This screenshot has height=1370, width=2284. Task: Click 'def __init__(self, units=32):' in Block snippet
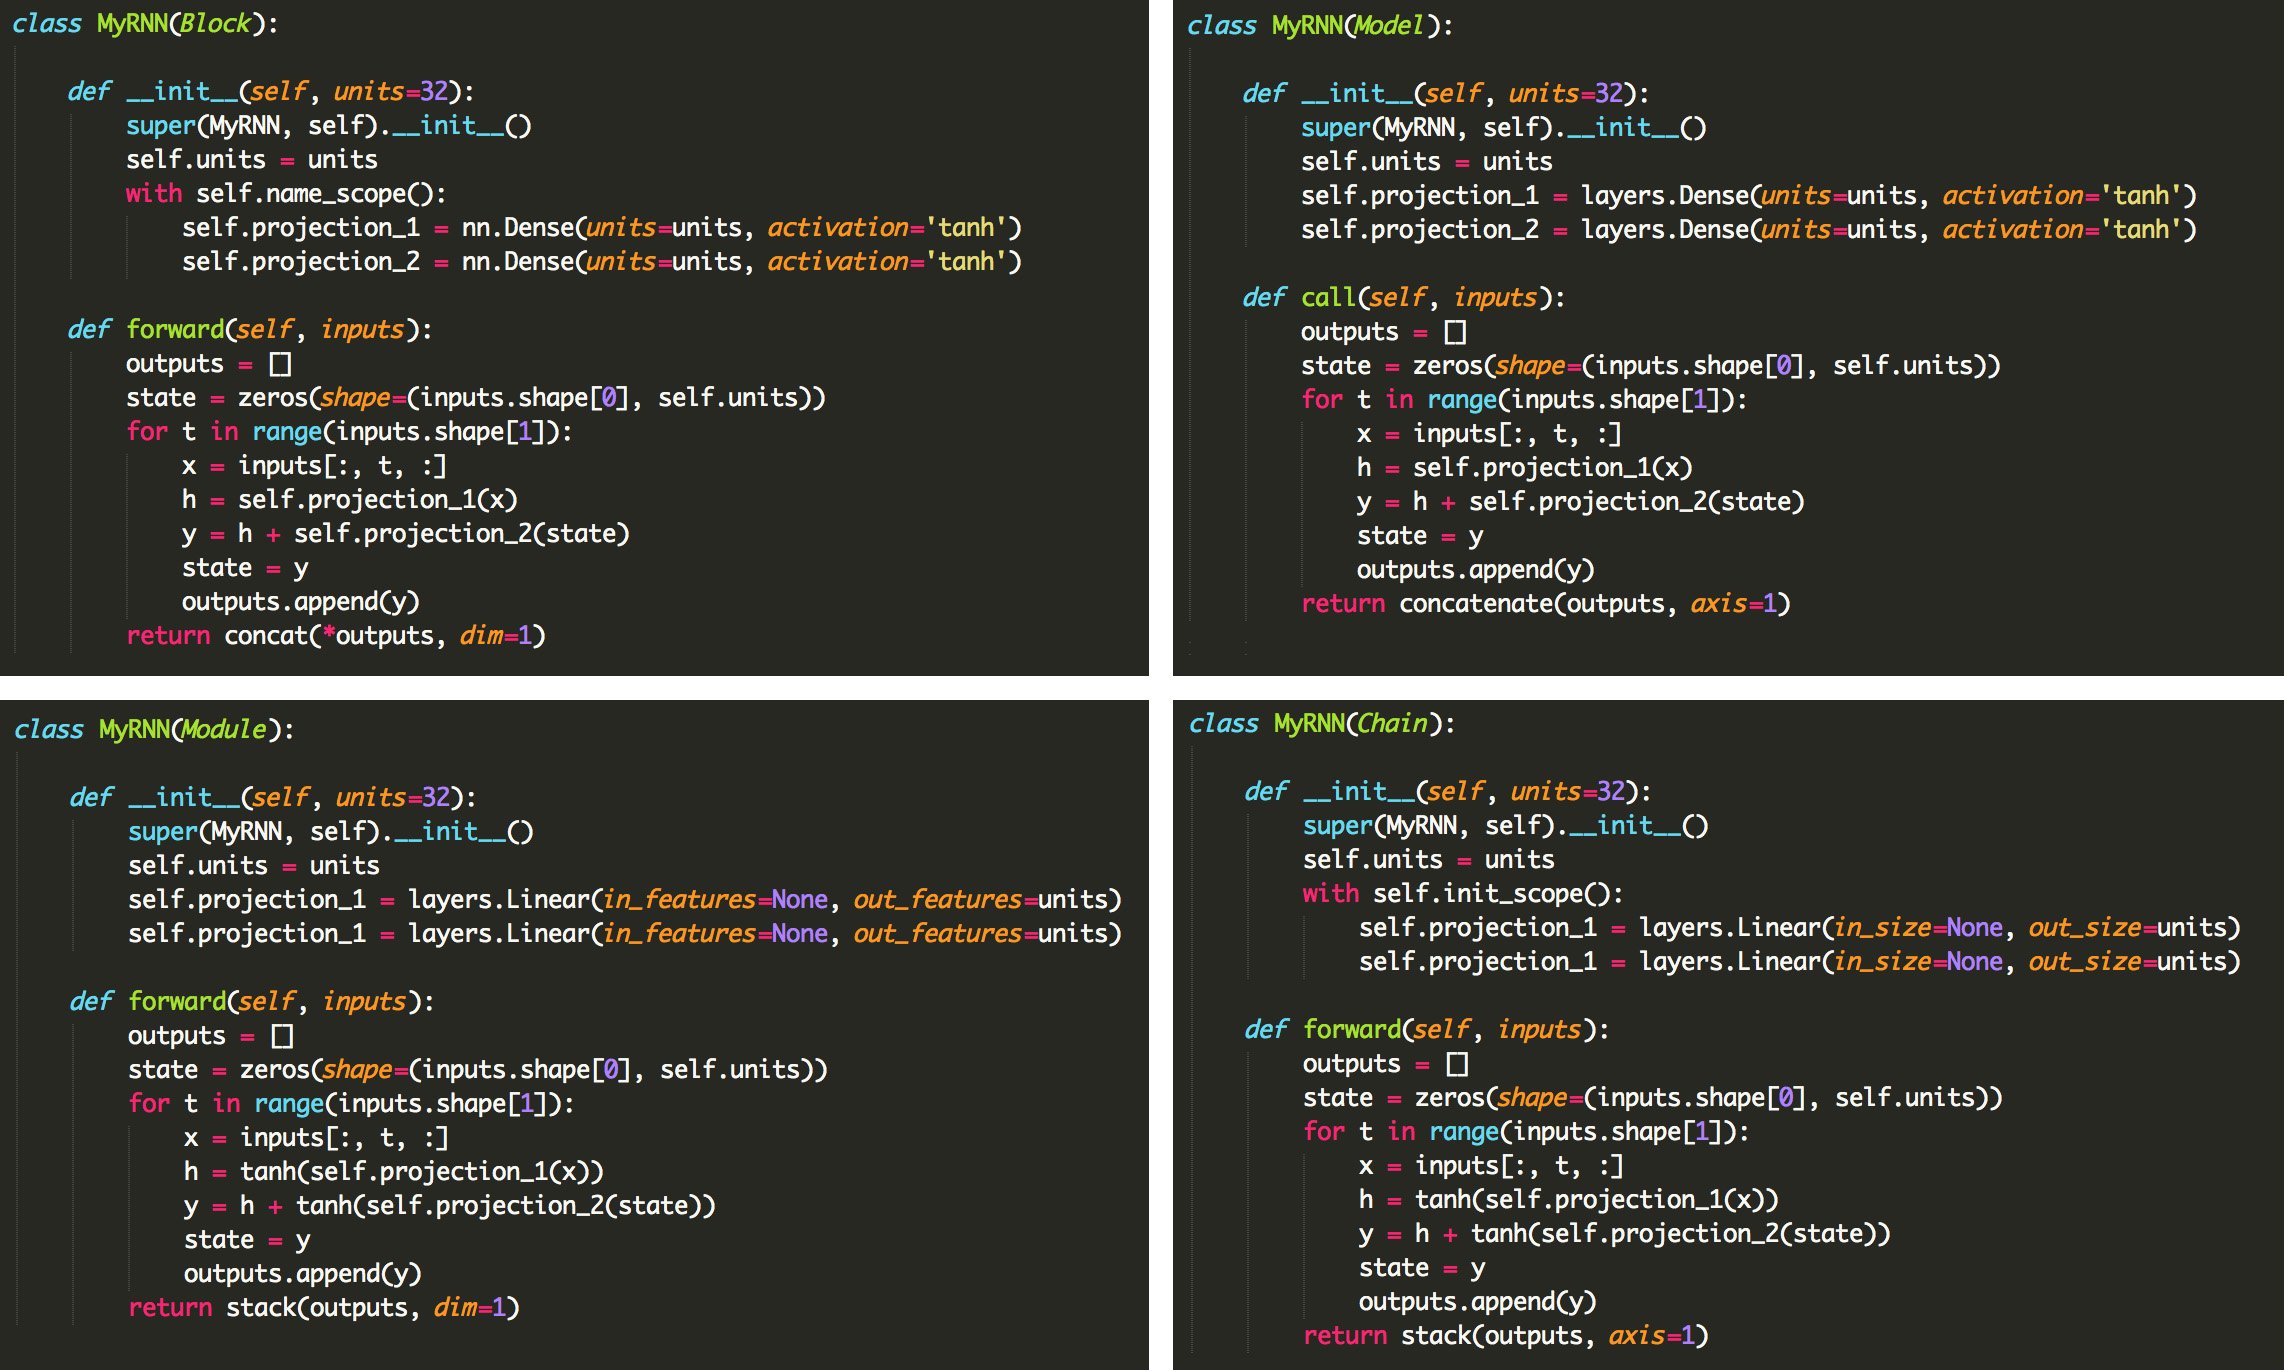pyautogui.click(x=271, y=92)
